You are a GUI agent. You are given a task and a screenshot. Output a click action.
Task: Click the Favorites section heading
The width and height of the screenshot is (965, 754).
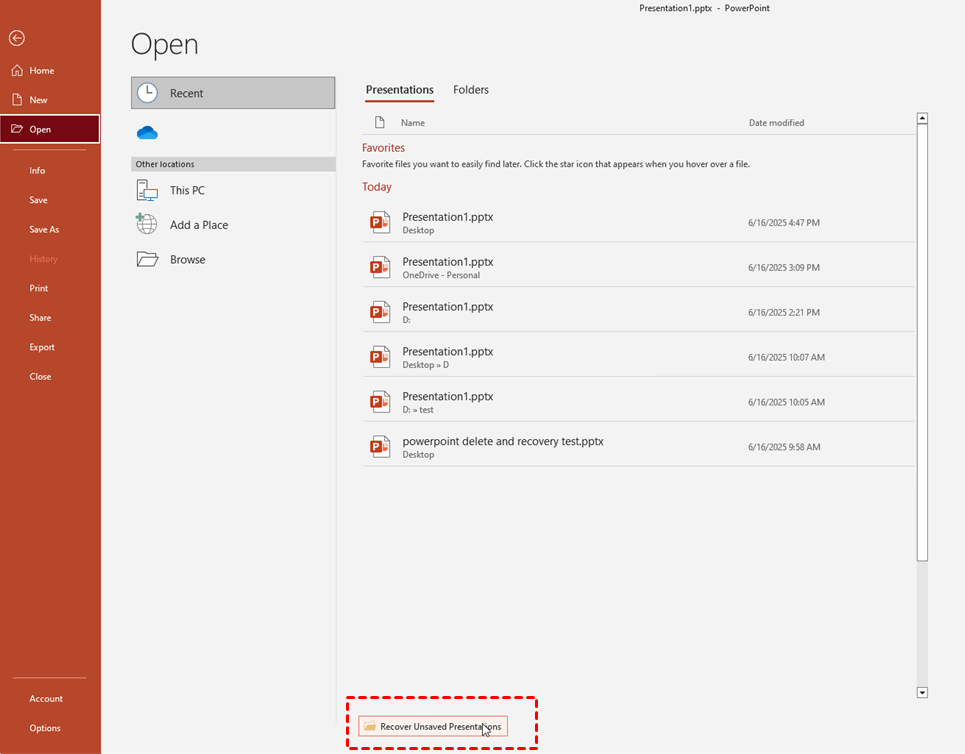383,148
